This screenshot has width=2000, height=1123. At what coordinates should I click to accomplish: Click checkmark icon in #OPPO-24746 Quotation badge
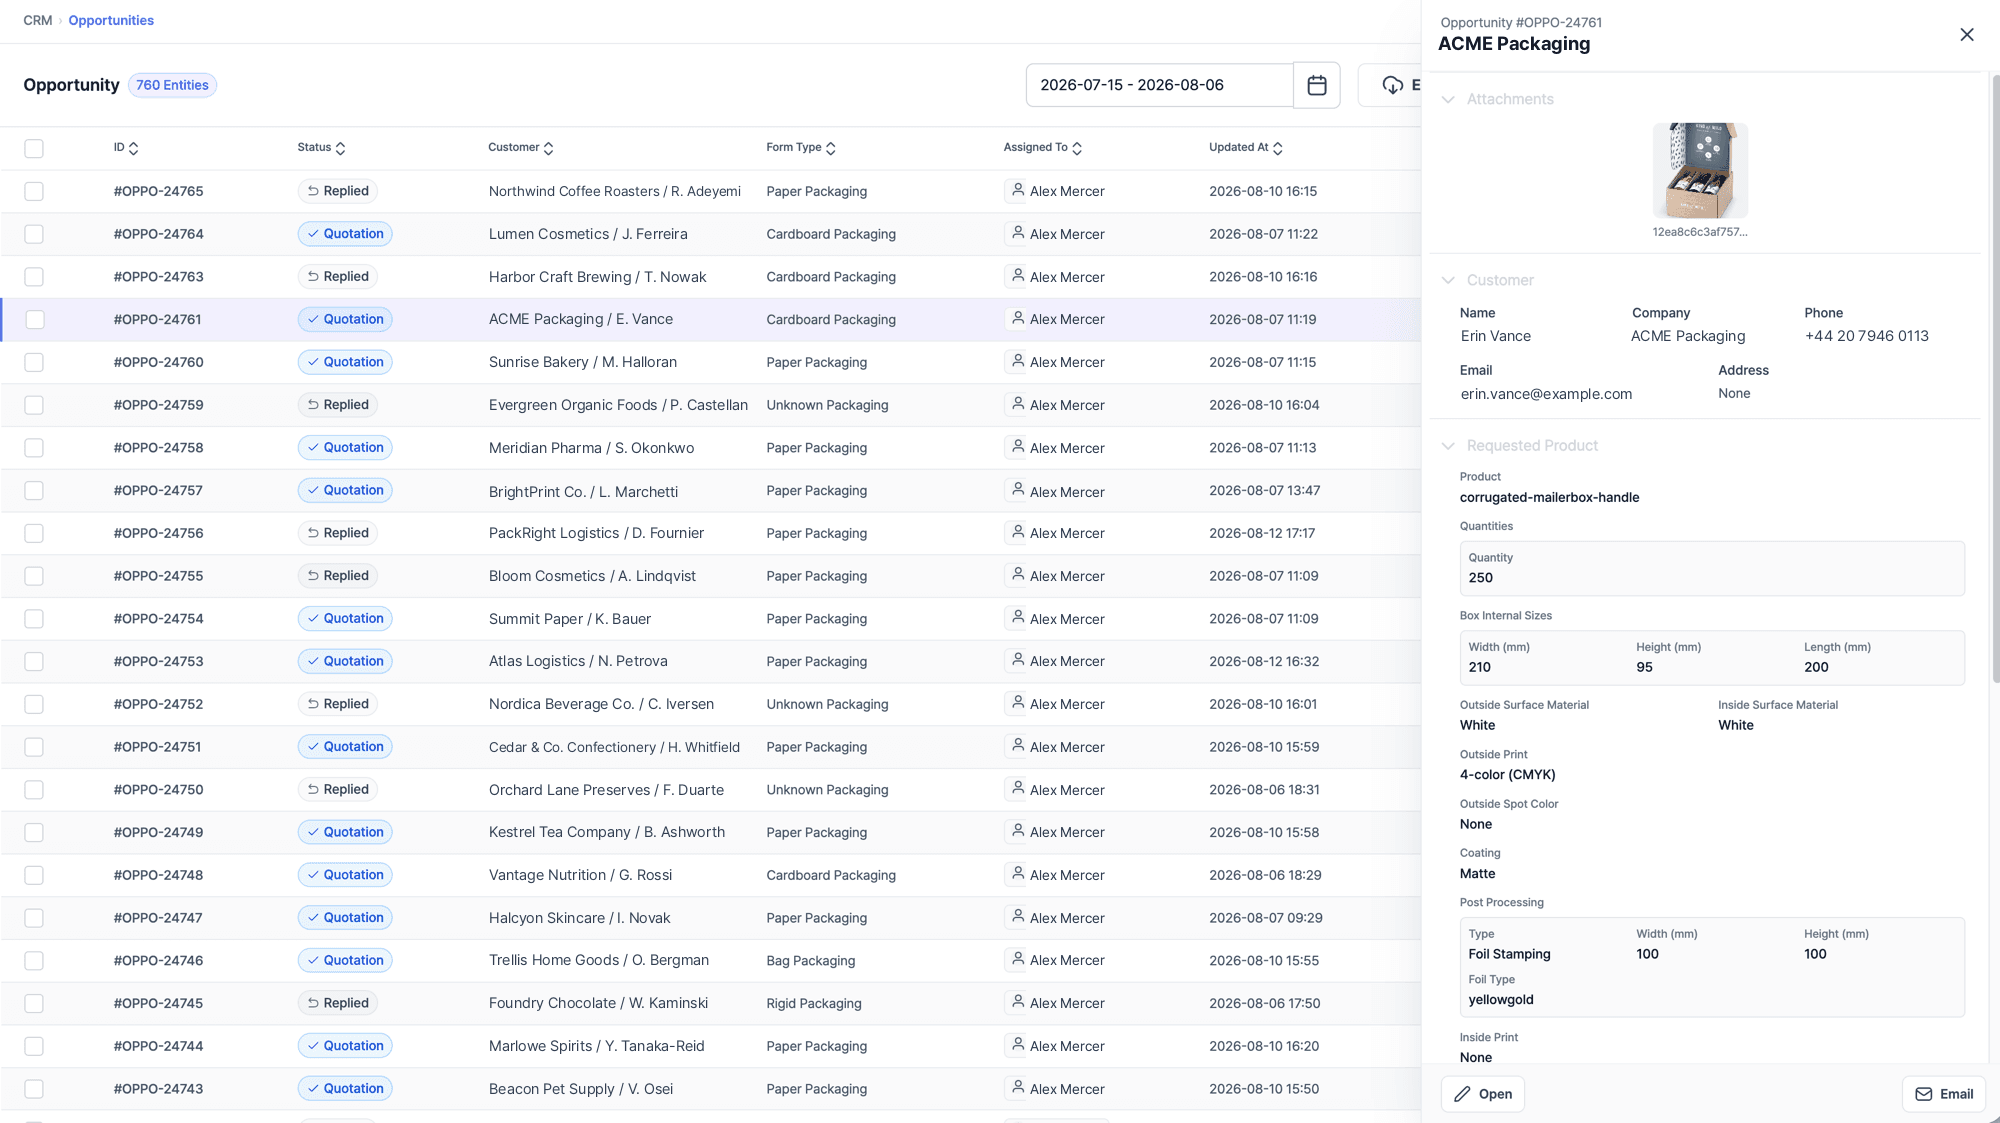(313, 960)
